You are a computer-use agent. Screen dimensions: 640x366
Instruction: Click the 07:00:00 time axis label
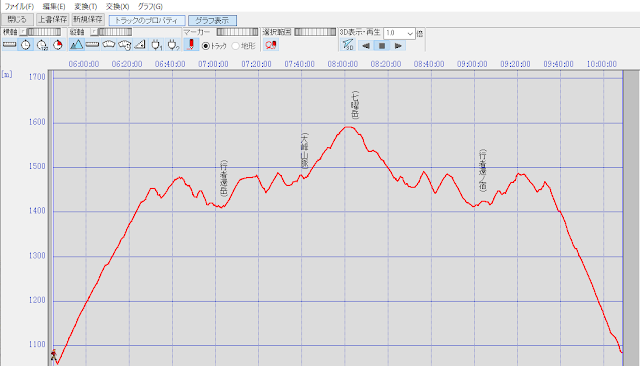213,64
